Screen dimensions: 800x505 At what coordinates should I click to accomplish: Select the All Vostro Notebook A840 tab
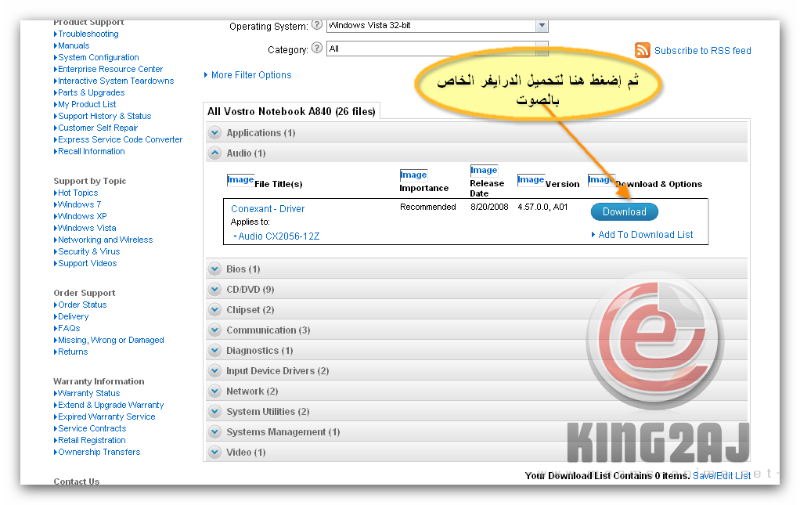point(291,111)
